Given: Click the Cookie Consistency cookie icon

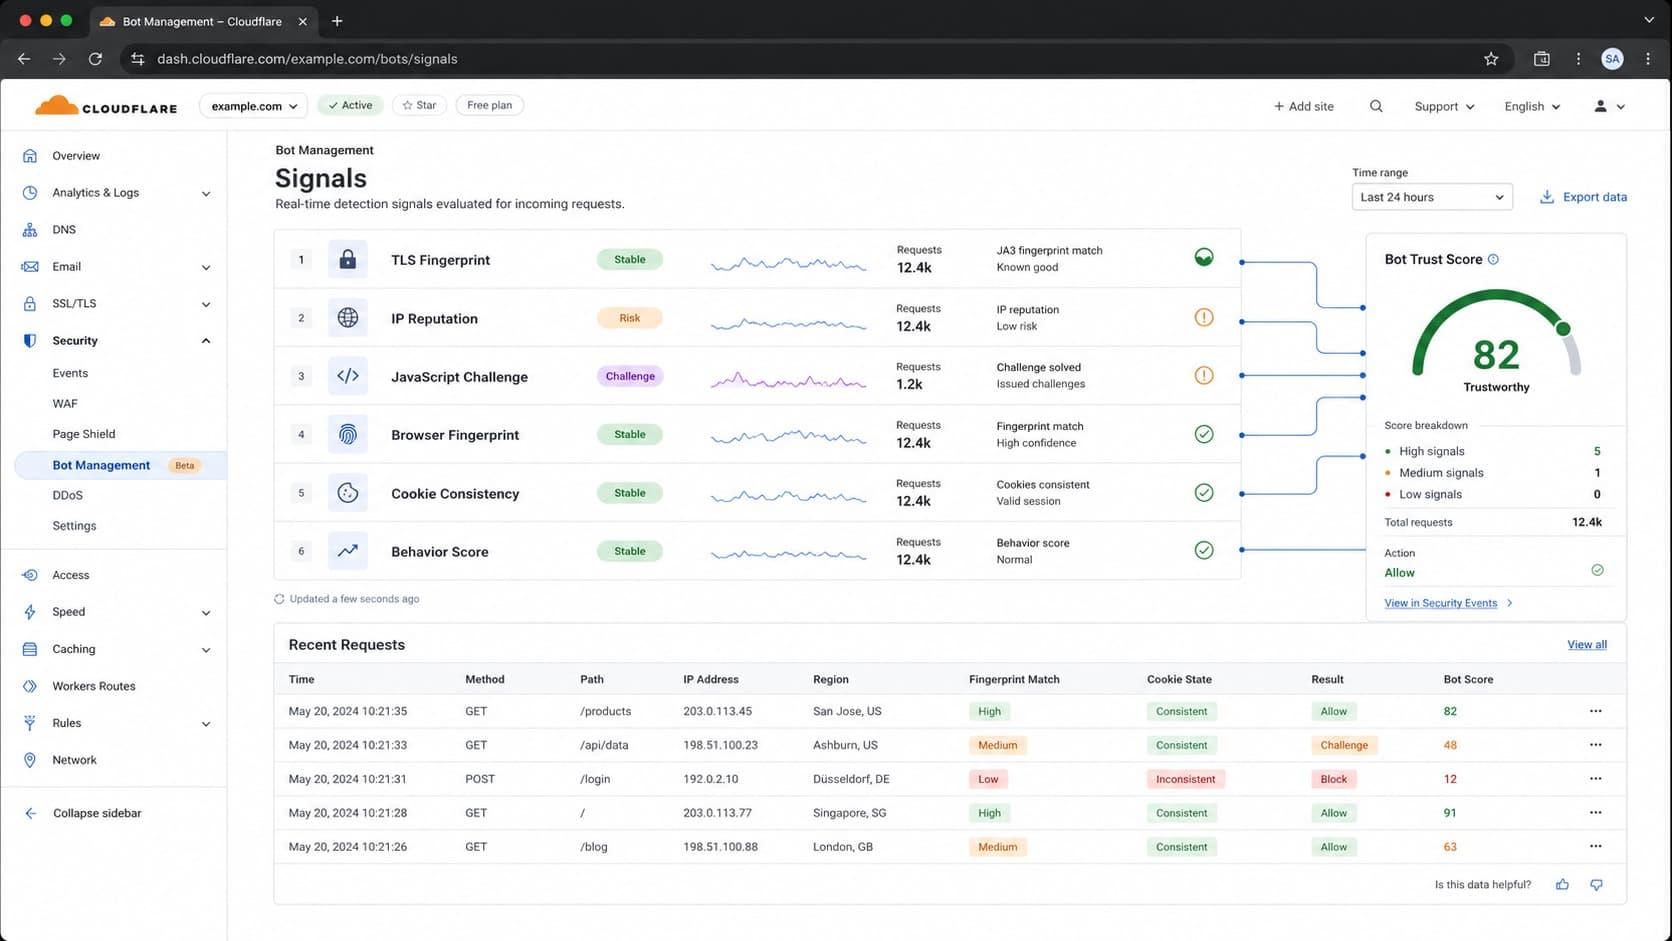Looking at the screenshot, I should pyautogui.click(x=347, y=493).
